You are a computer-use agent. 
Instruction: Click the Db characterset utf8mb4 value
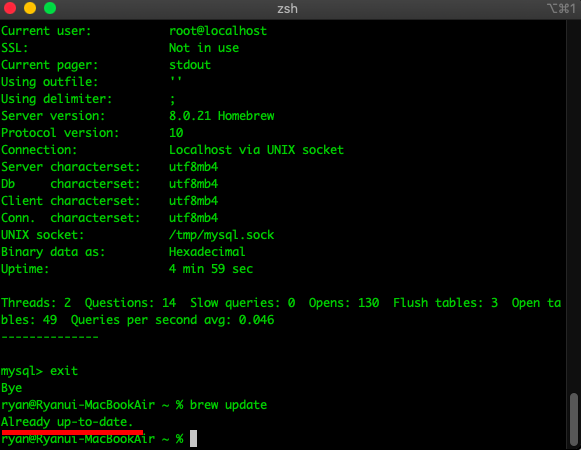(193, 184)
